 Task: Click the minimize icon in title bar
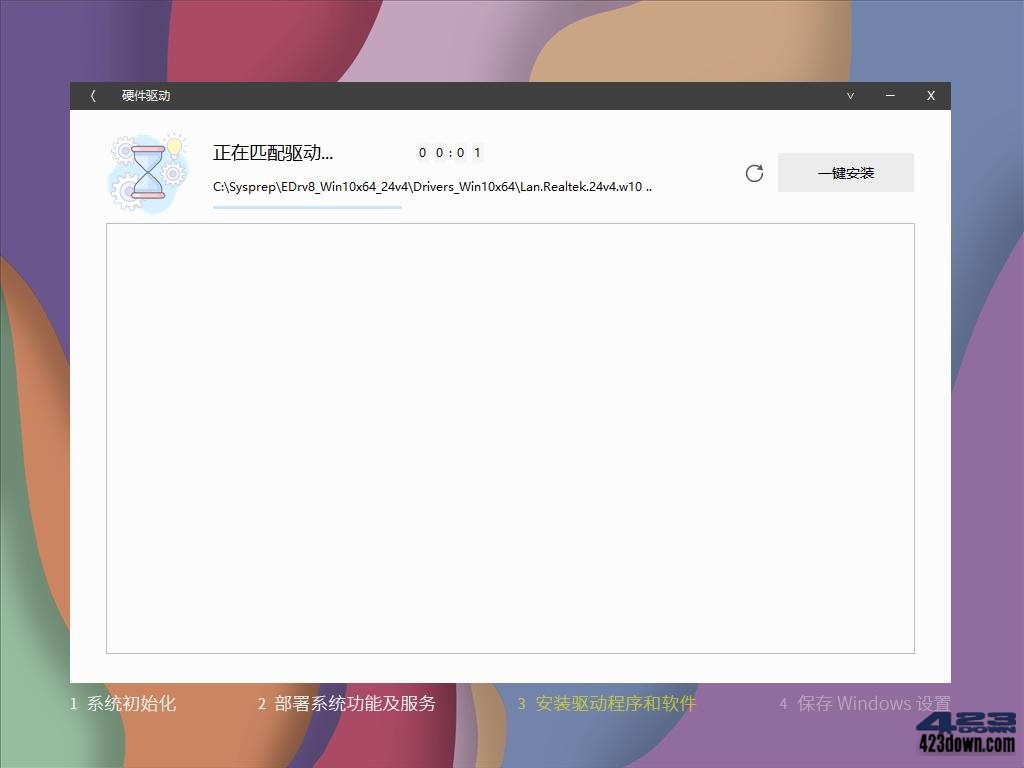[x=889, y=95]
